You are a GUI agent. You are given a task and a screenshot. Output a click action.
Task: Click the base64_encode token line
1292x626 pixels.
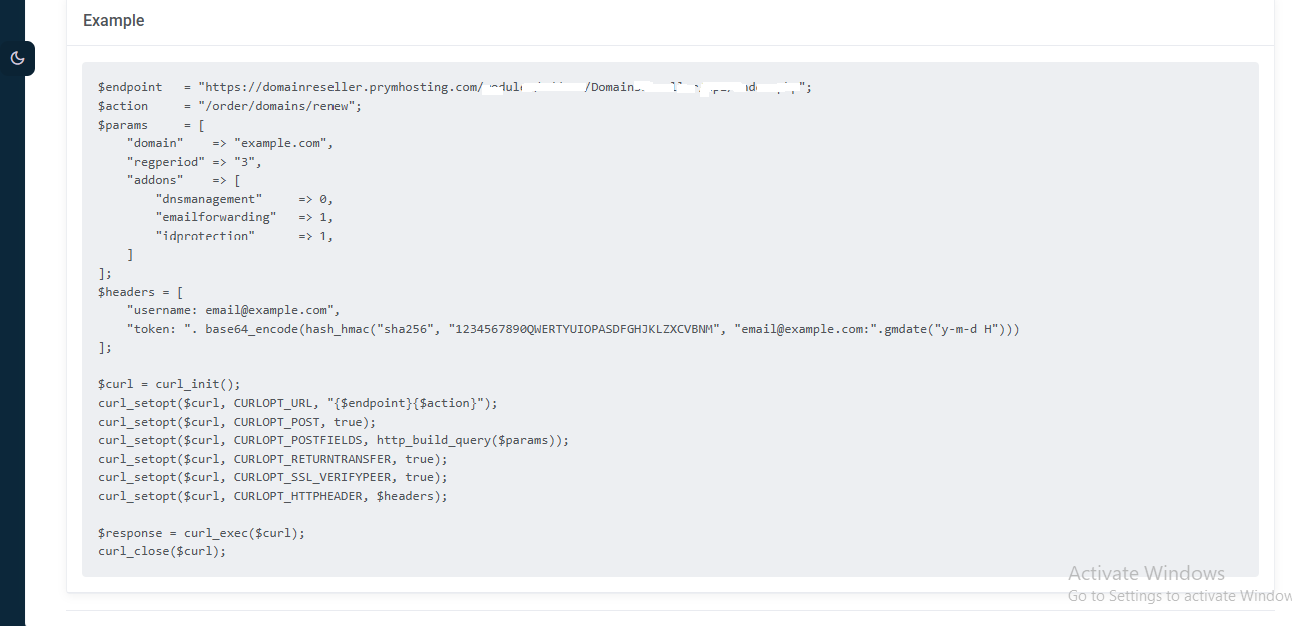570,329
